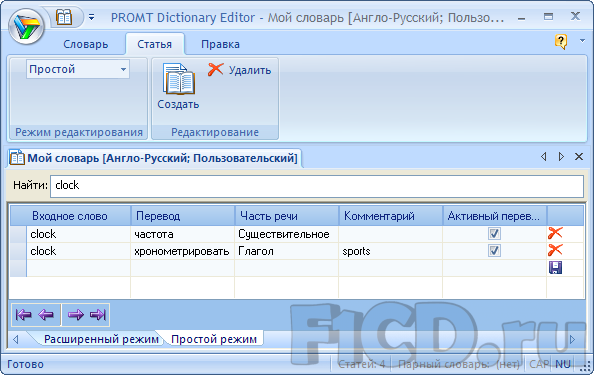
Task: Open the Правка ribbon tab
Action: tap(220, 44)
